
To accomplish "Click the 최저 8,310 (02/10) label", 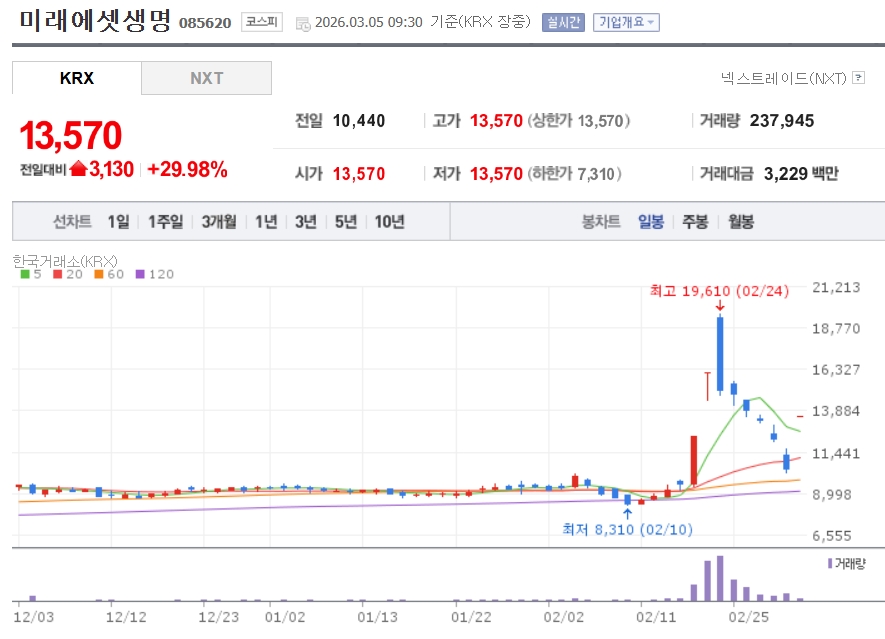I will tap(627, 529).
